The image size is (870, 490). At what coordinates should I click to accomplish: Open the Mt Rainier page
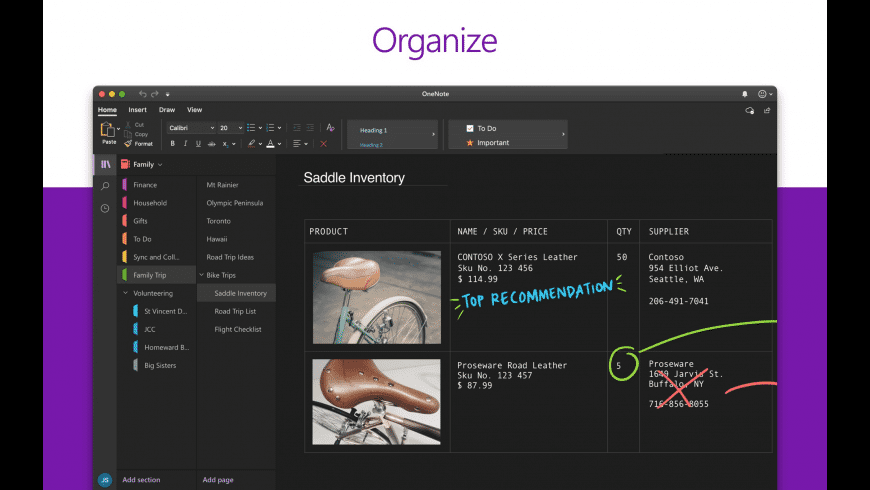236,185
